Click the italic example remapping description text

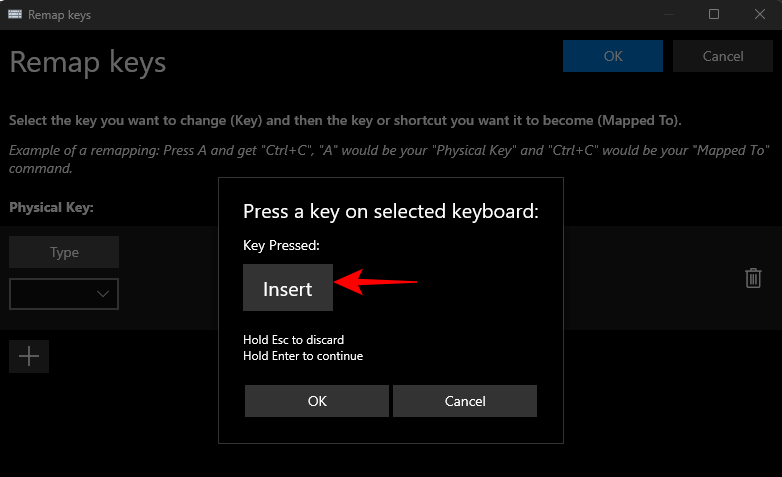[x=389, y=159]
